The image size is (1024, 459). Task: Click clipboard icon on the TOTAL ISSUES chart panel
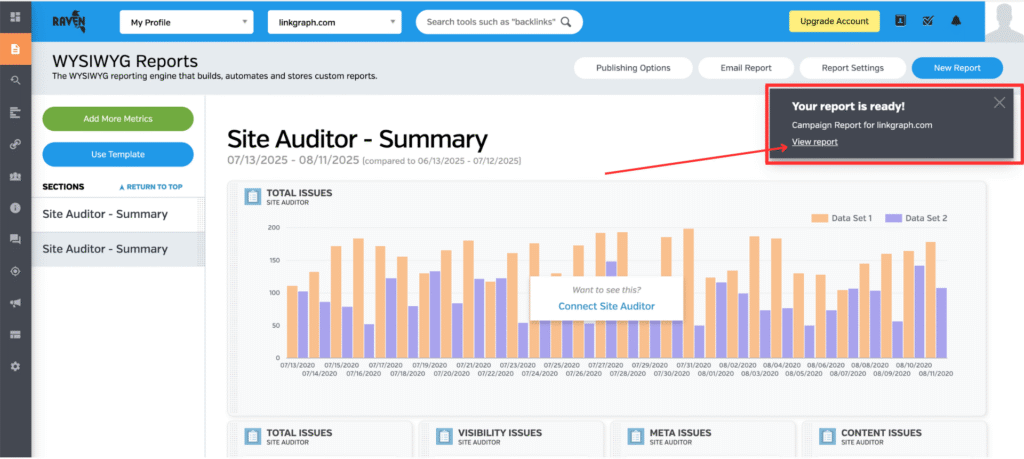click(253, 197)
